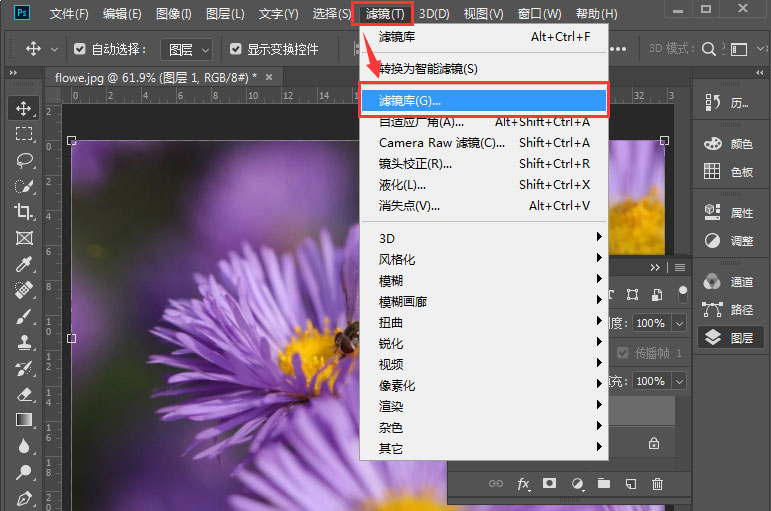Choose 液化(L)... menu item
The image size is (771, 511).
click(x=484, y=184)
